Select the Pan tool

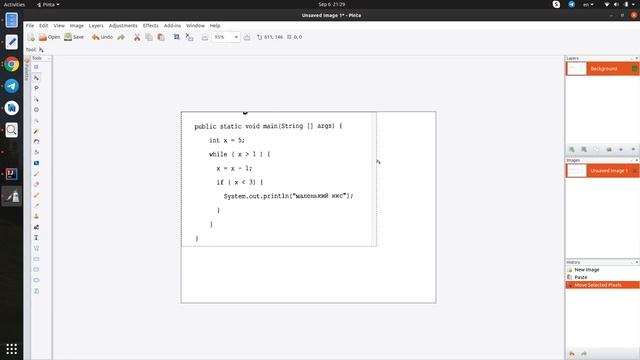coord(36,142)
